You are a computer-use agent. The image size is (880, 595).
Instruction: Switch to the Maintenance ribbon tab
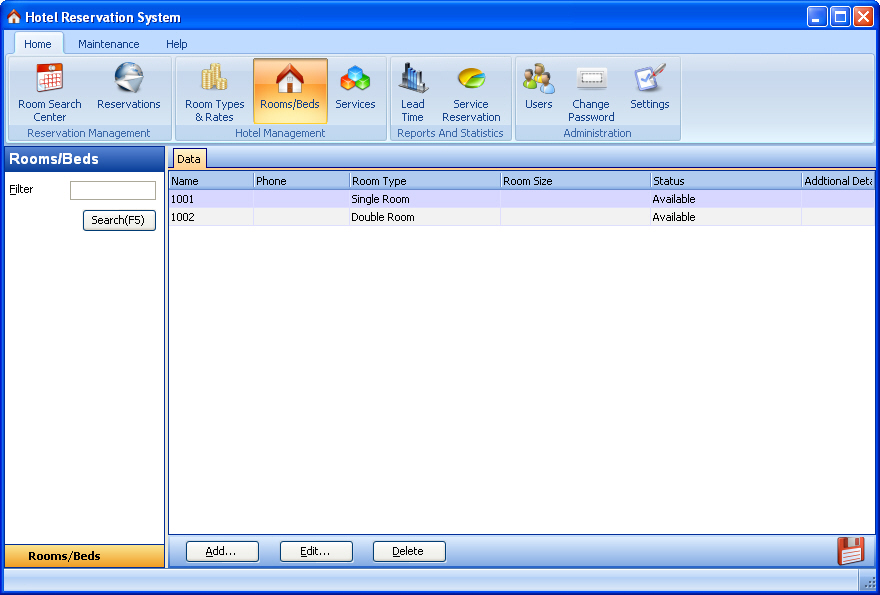pos(109,44)
